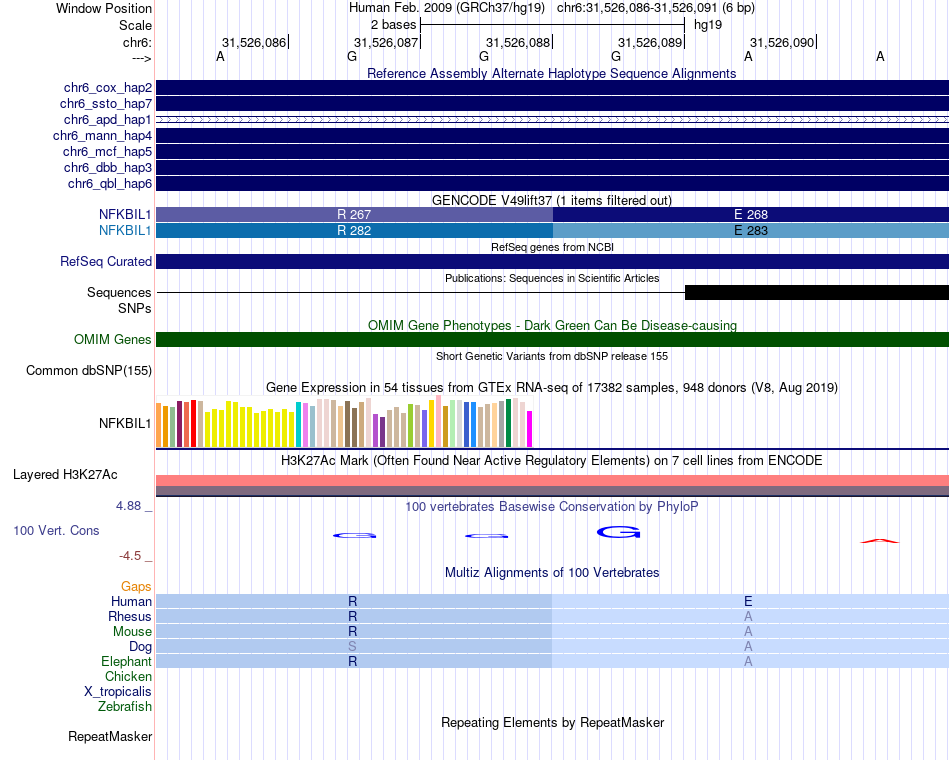Select the SNPs track label
The image size is (950, 760).
tap(135, 308)
